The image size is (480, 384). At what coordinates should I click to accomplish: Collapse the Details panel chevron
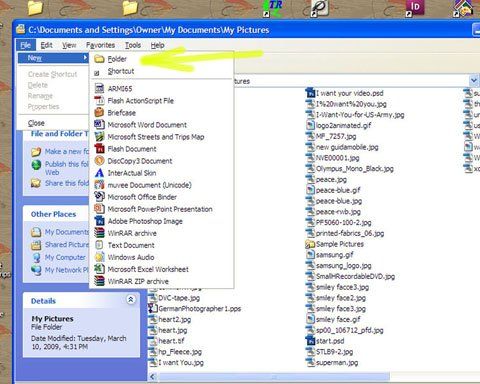tap(131, 300)
